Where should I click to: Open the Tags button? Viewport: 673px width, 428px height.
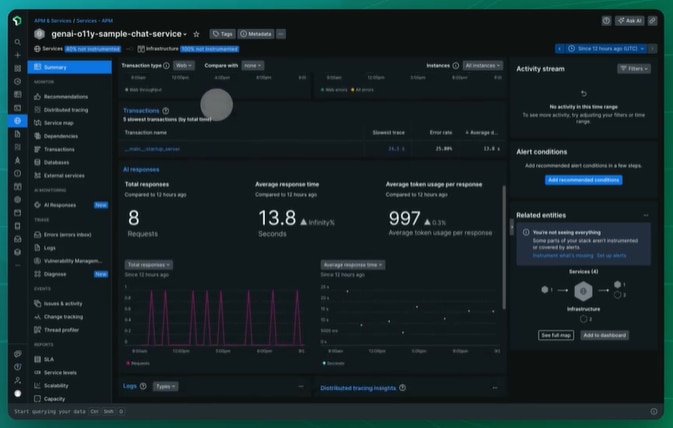(x=223, y=34)
